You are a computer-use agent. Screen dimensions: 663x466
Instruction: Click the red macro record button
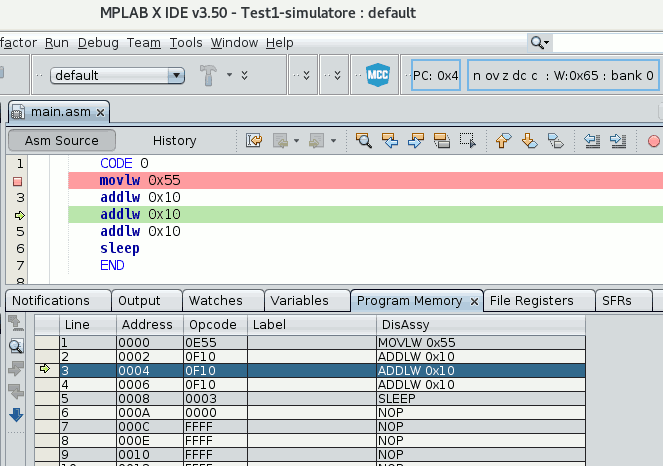(653, 141)
